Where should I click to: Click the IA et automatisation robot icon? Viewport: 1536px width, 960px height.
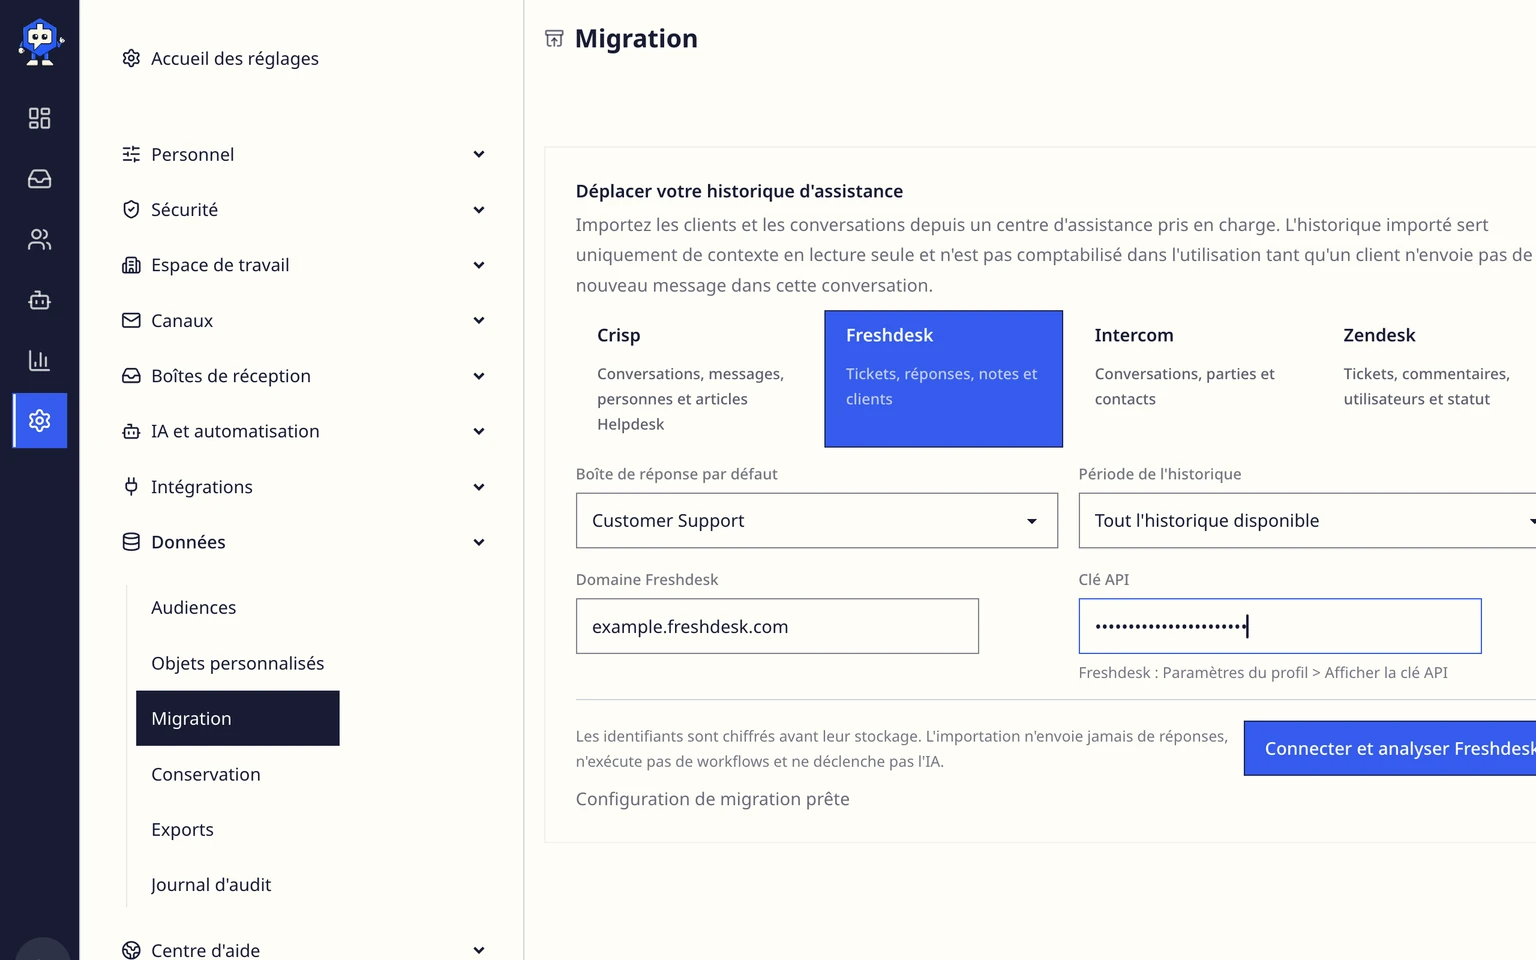131,431
